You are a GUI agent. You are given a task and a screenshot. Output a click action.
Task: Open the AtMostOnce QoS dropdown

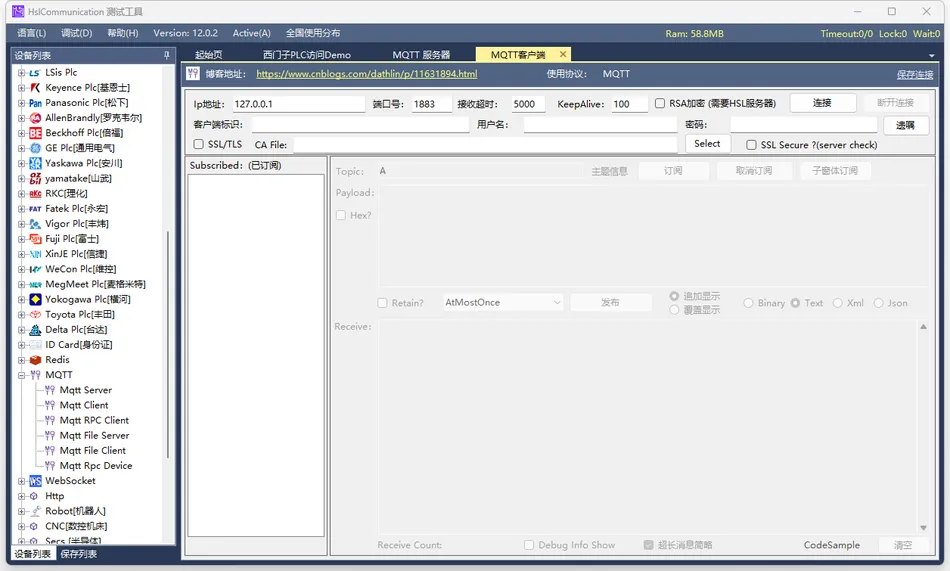coord(503,302)
